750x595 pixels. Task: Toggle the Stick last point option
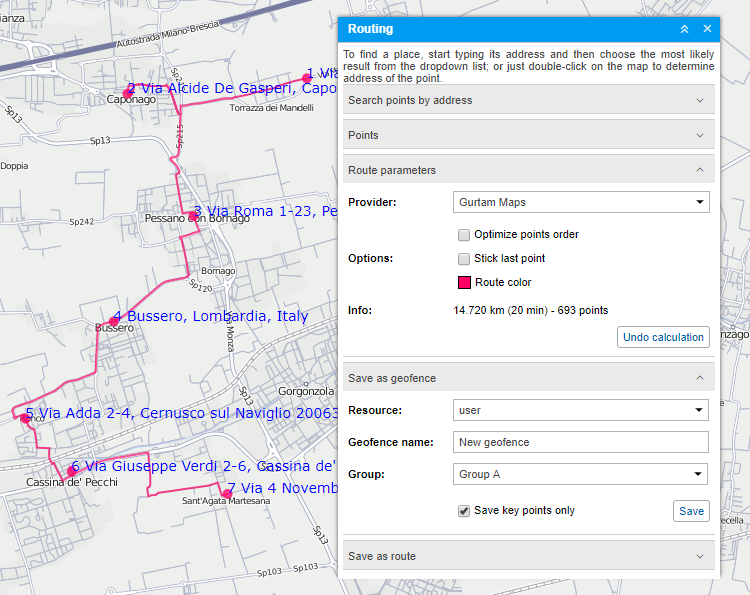(464, 259)
